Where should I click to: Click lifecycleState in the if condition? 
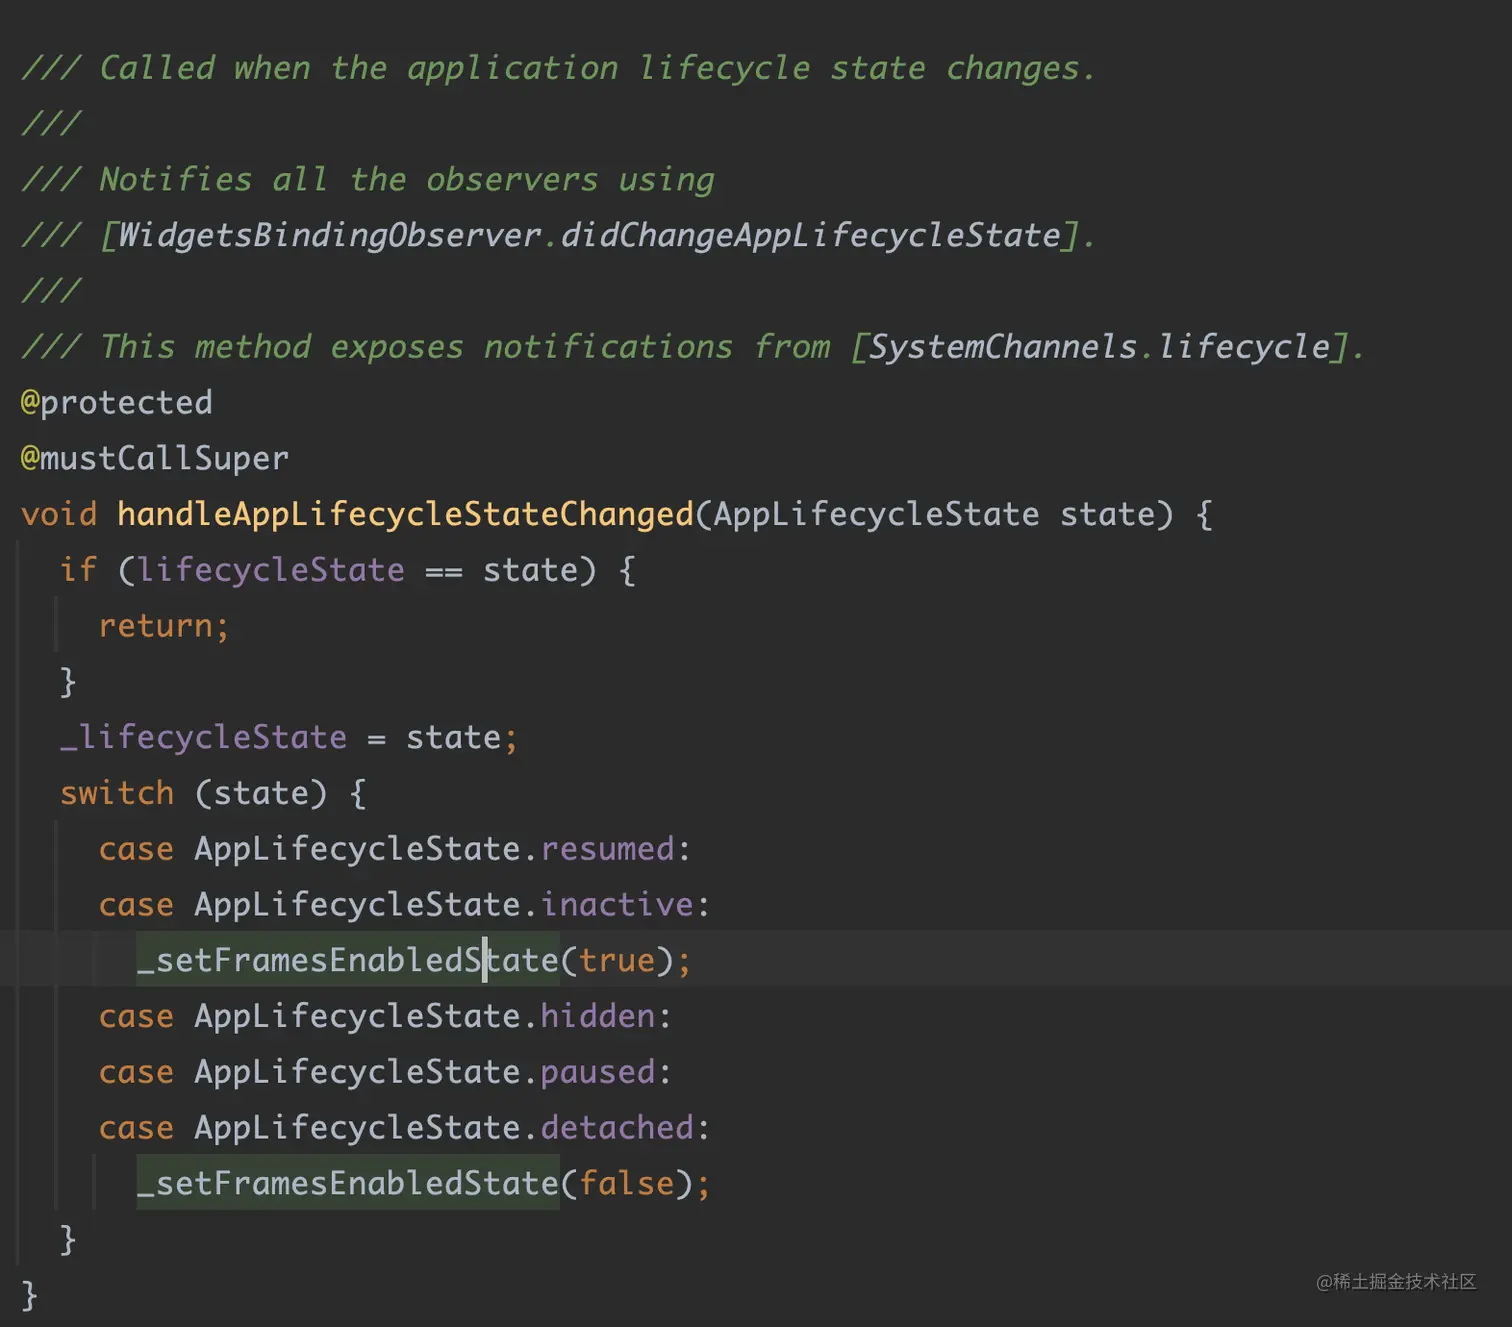(x=271, y=570)
